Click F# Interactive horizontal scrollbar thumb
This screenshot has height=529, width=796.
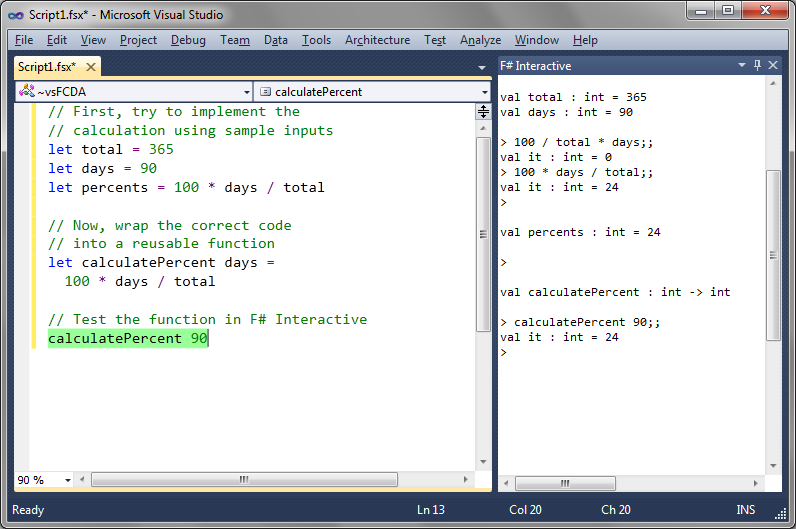(x=566, y=483)
